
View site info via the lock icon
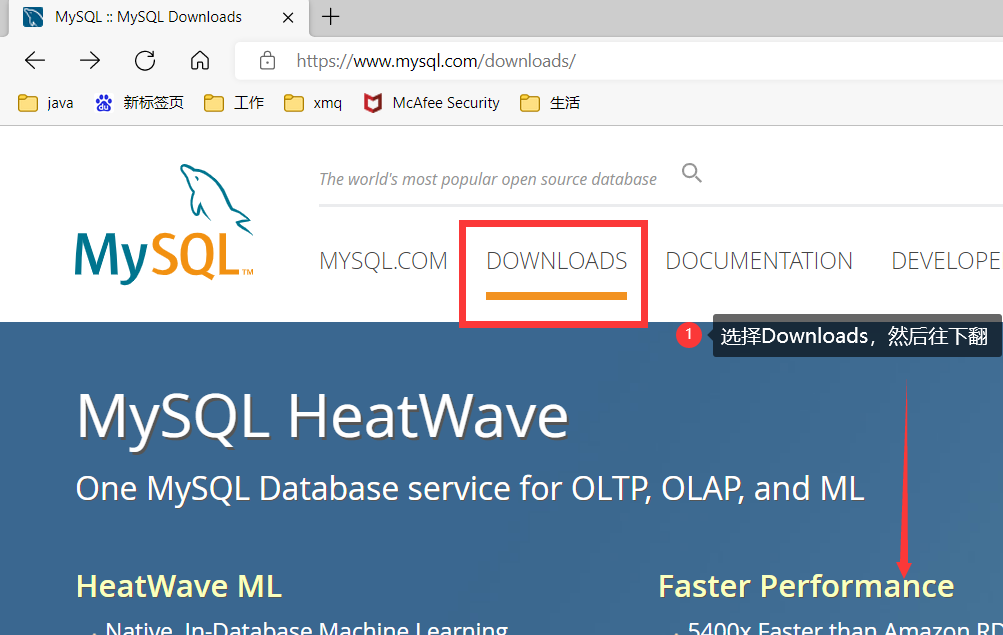pos(267,61)
